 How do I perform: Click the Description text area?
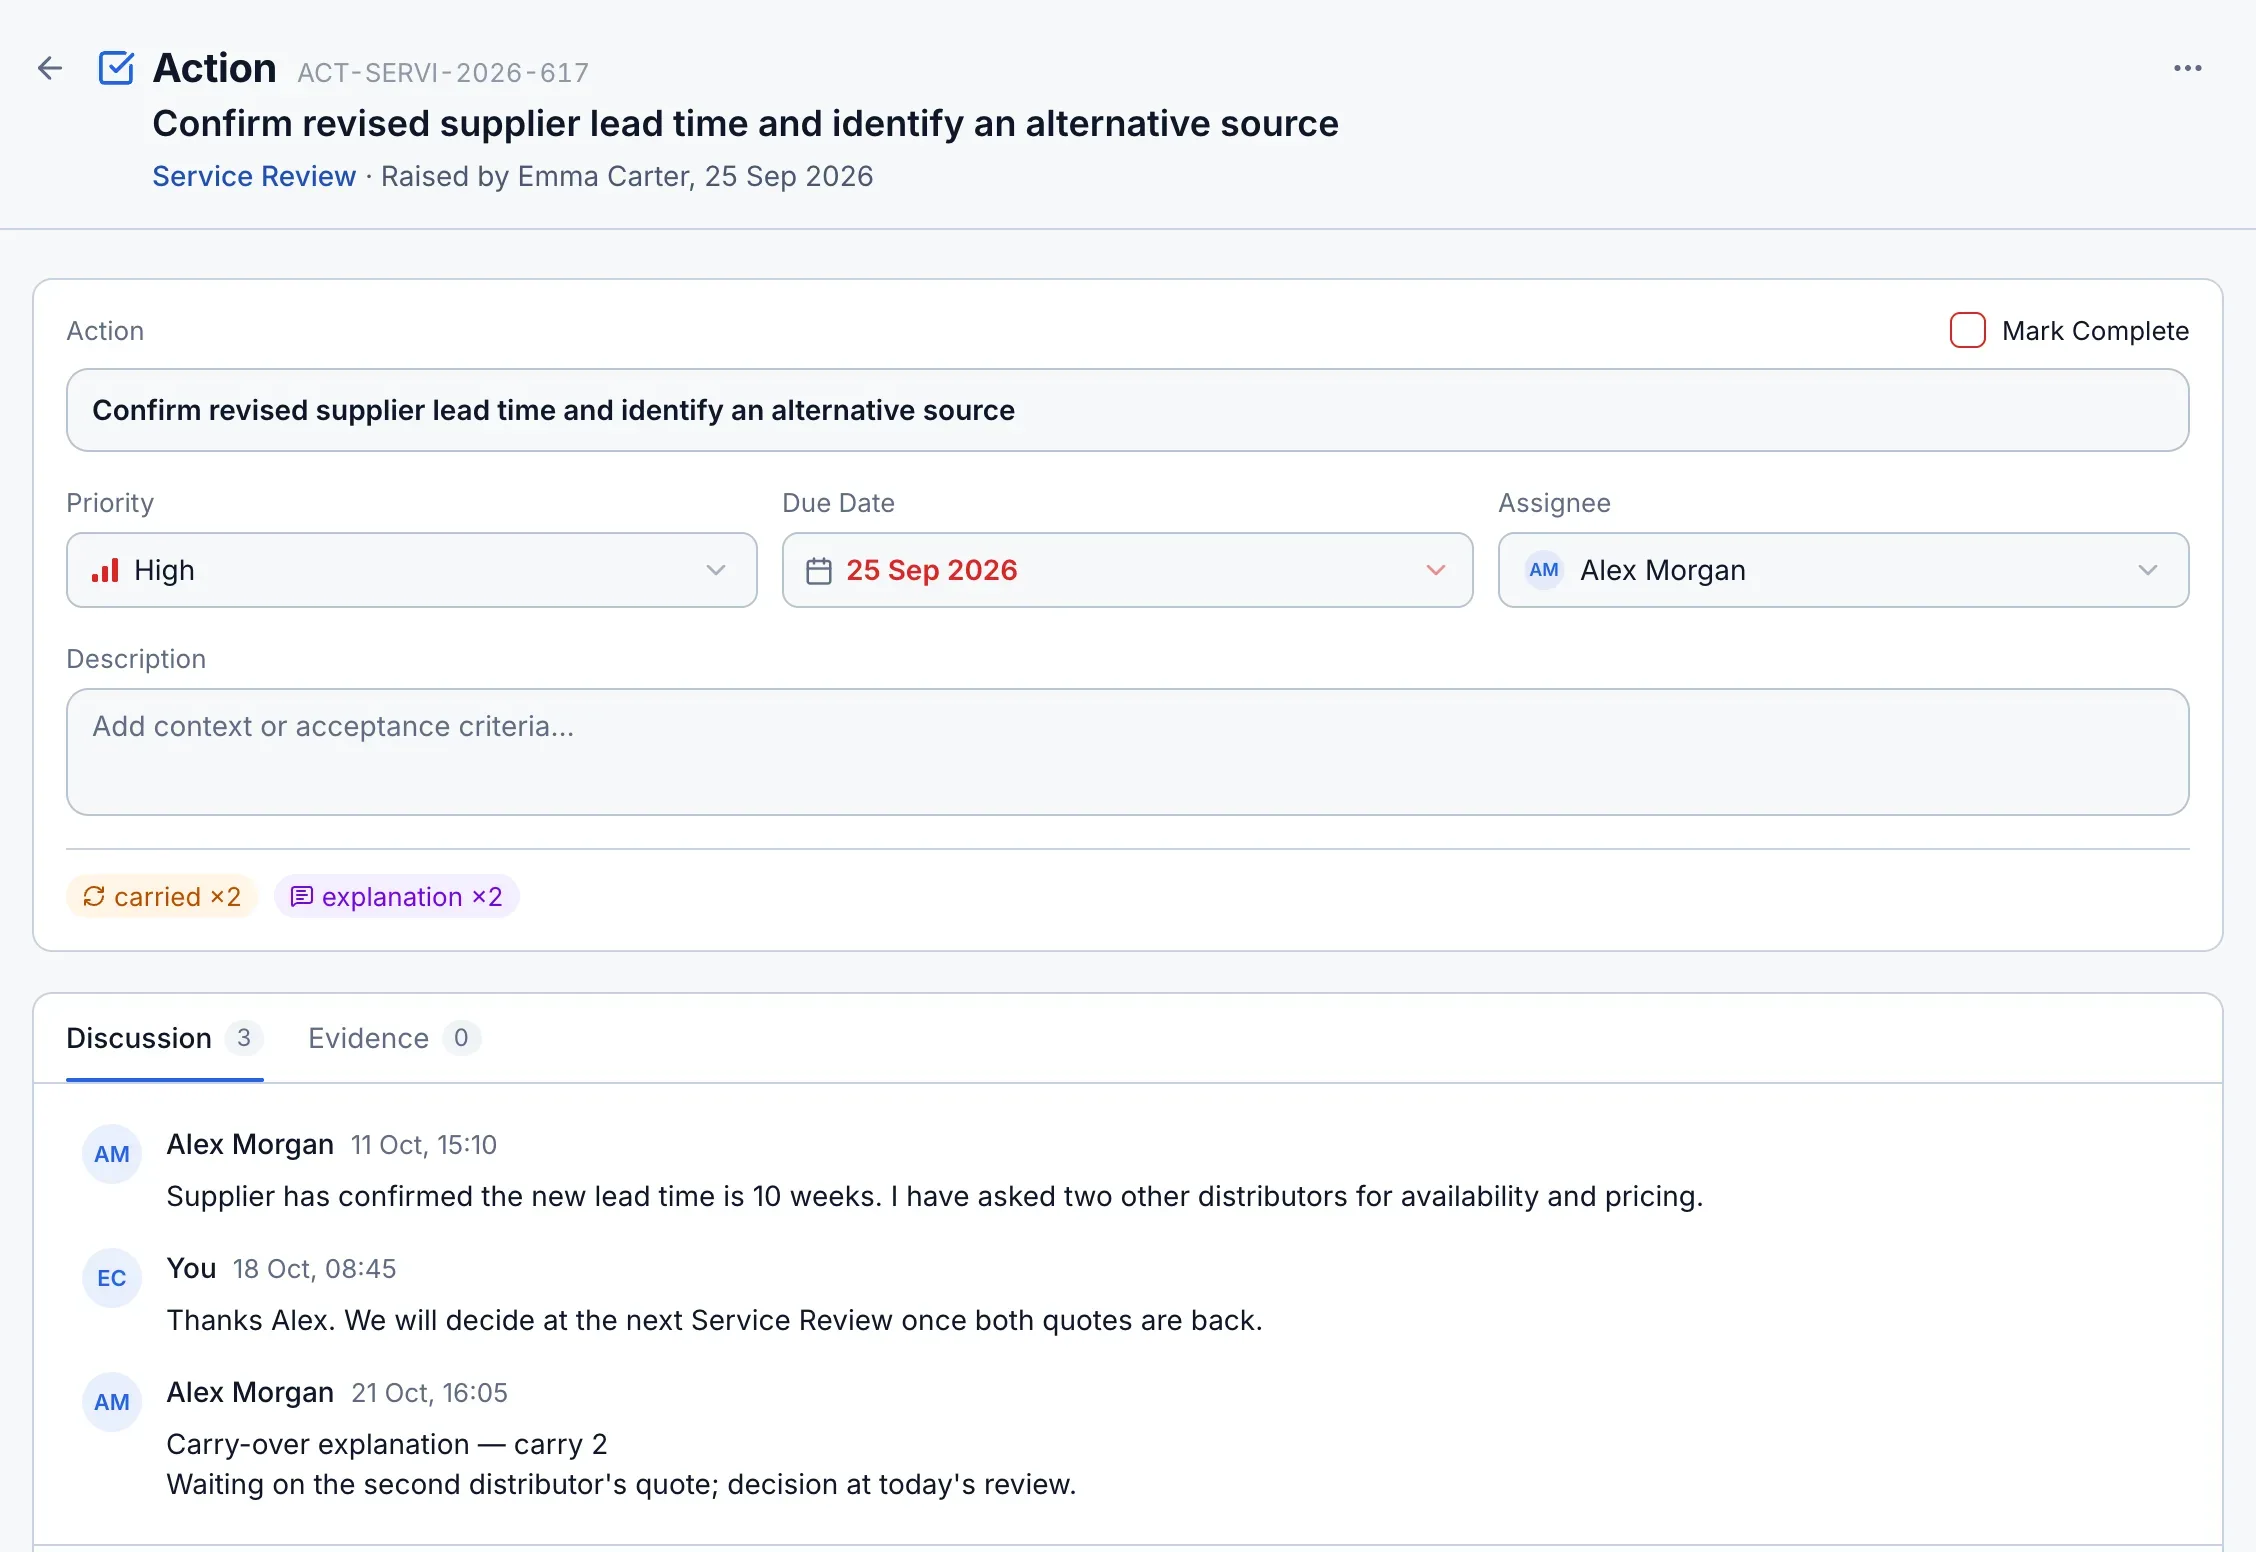[1127, 752]
